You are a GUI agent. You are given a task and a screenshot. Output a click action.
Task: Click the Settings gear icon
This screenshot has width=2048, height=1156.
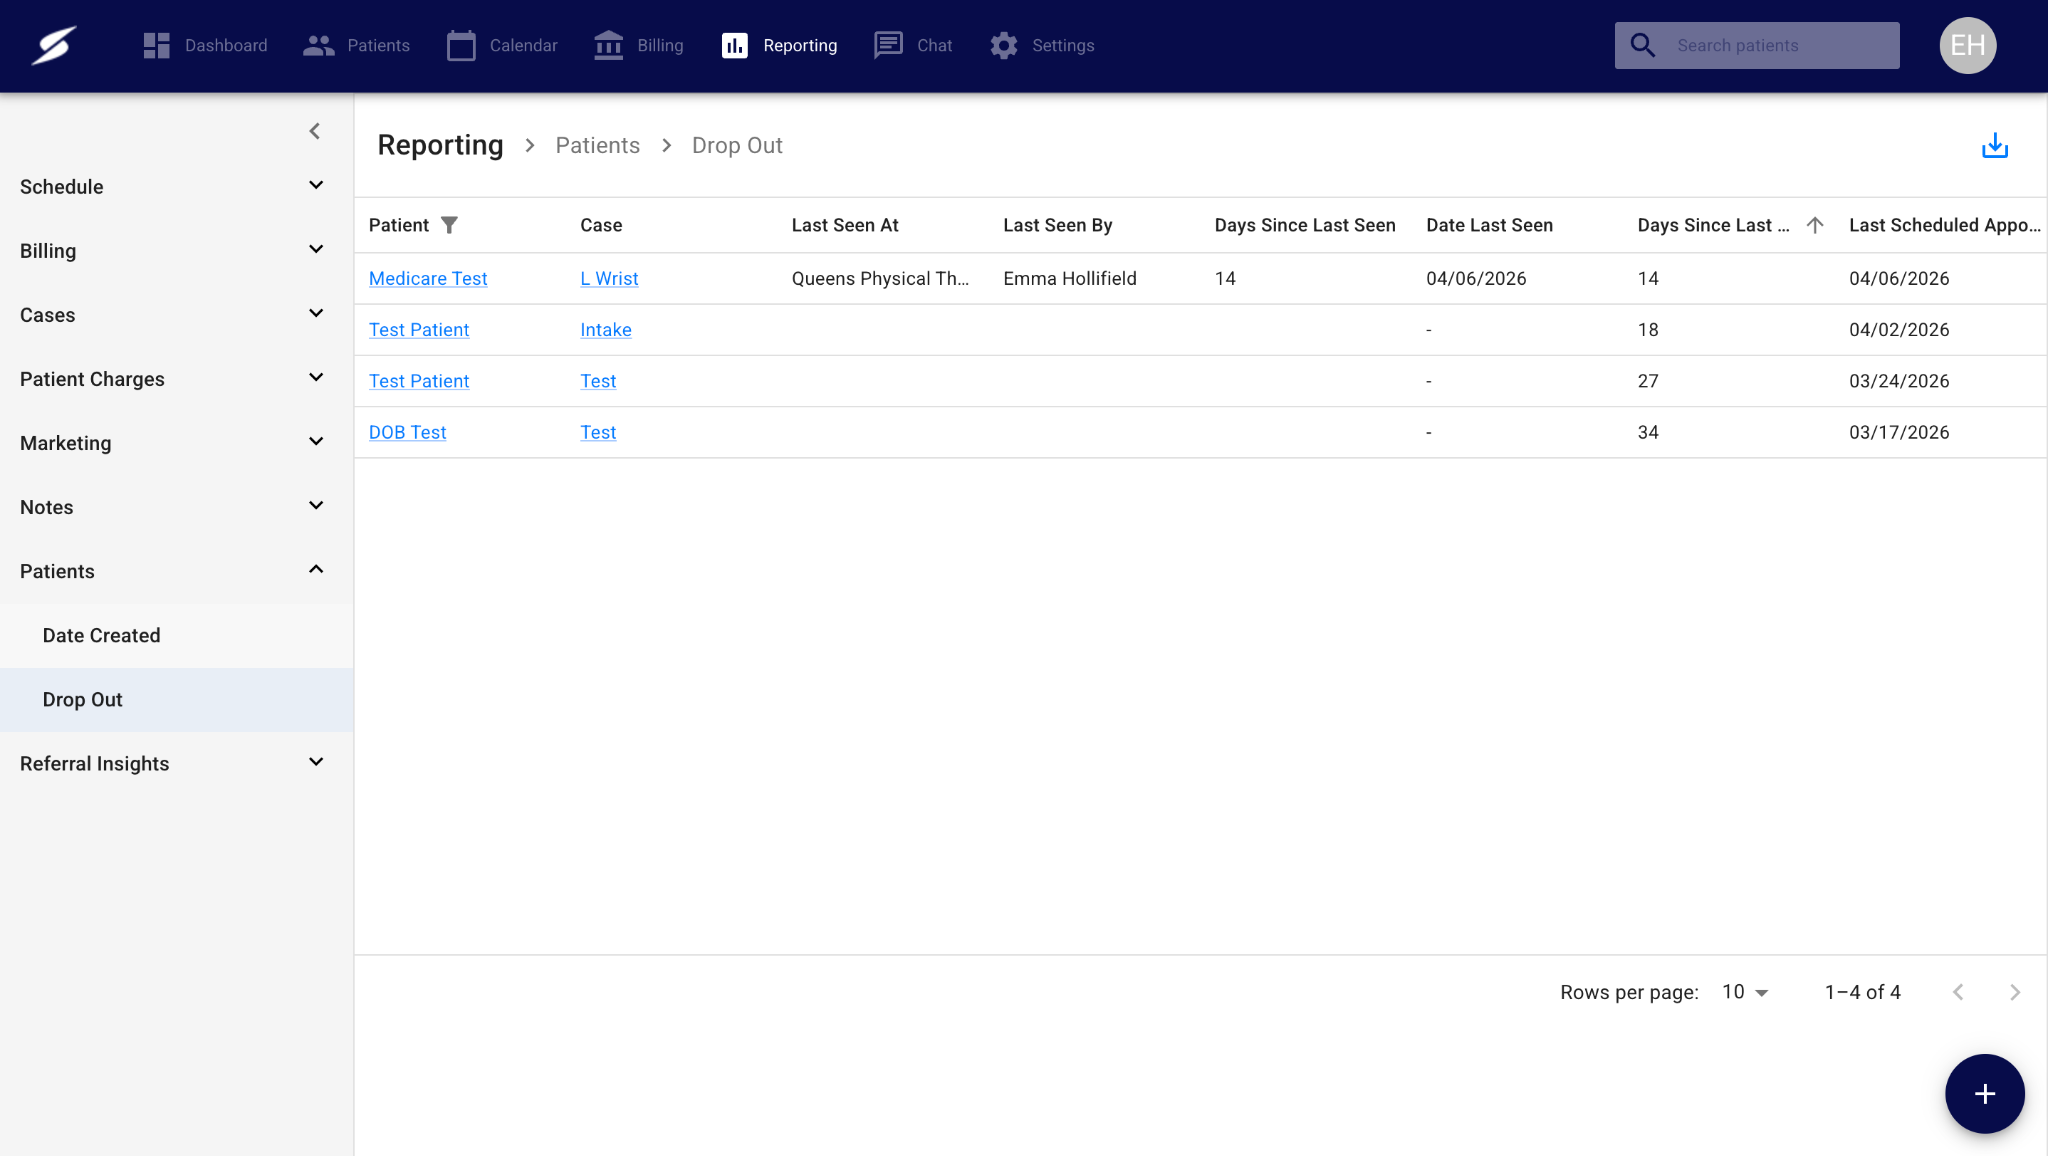pyautogui.click(x=1003, y=46)
